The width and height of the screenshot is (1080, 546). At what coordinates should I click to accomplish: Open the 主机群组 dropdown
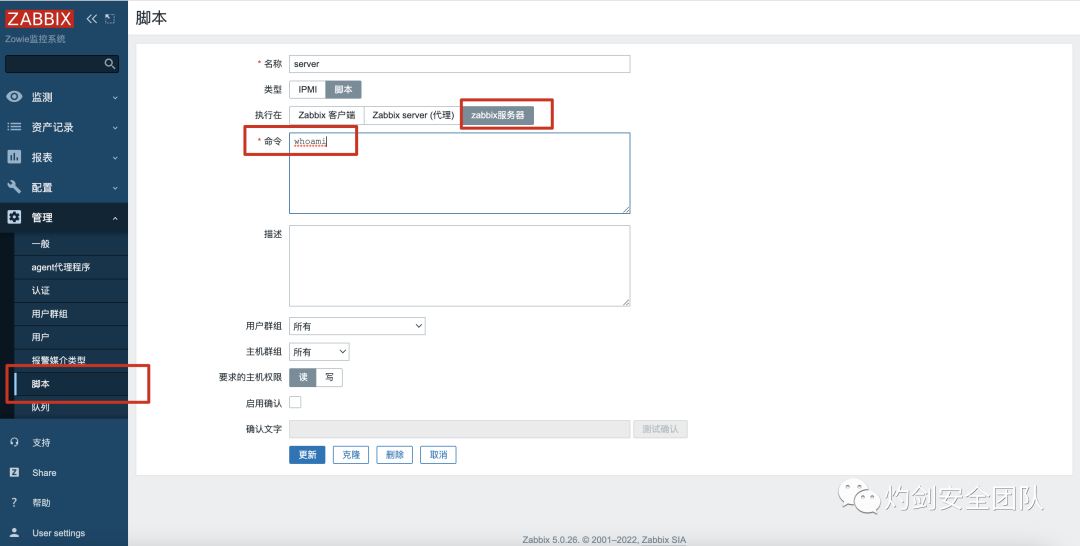click(x=319, y=352)
